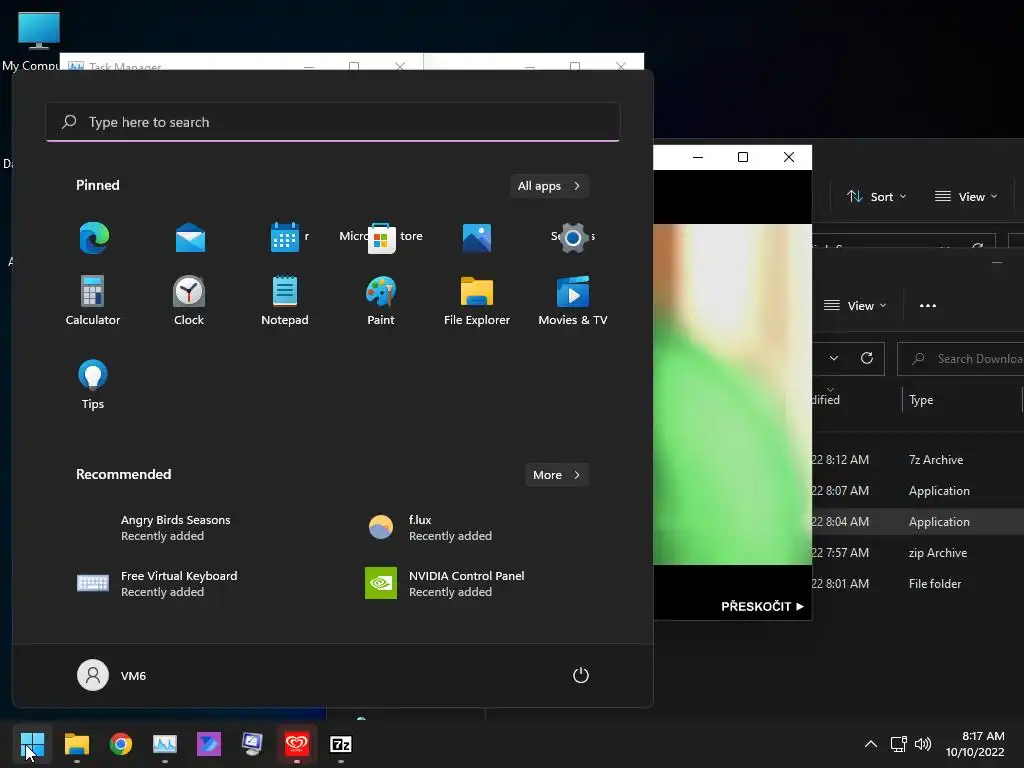Open File Explorer on the taskbar

click(x=76, y=744)
